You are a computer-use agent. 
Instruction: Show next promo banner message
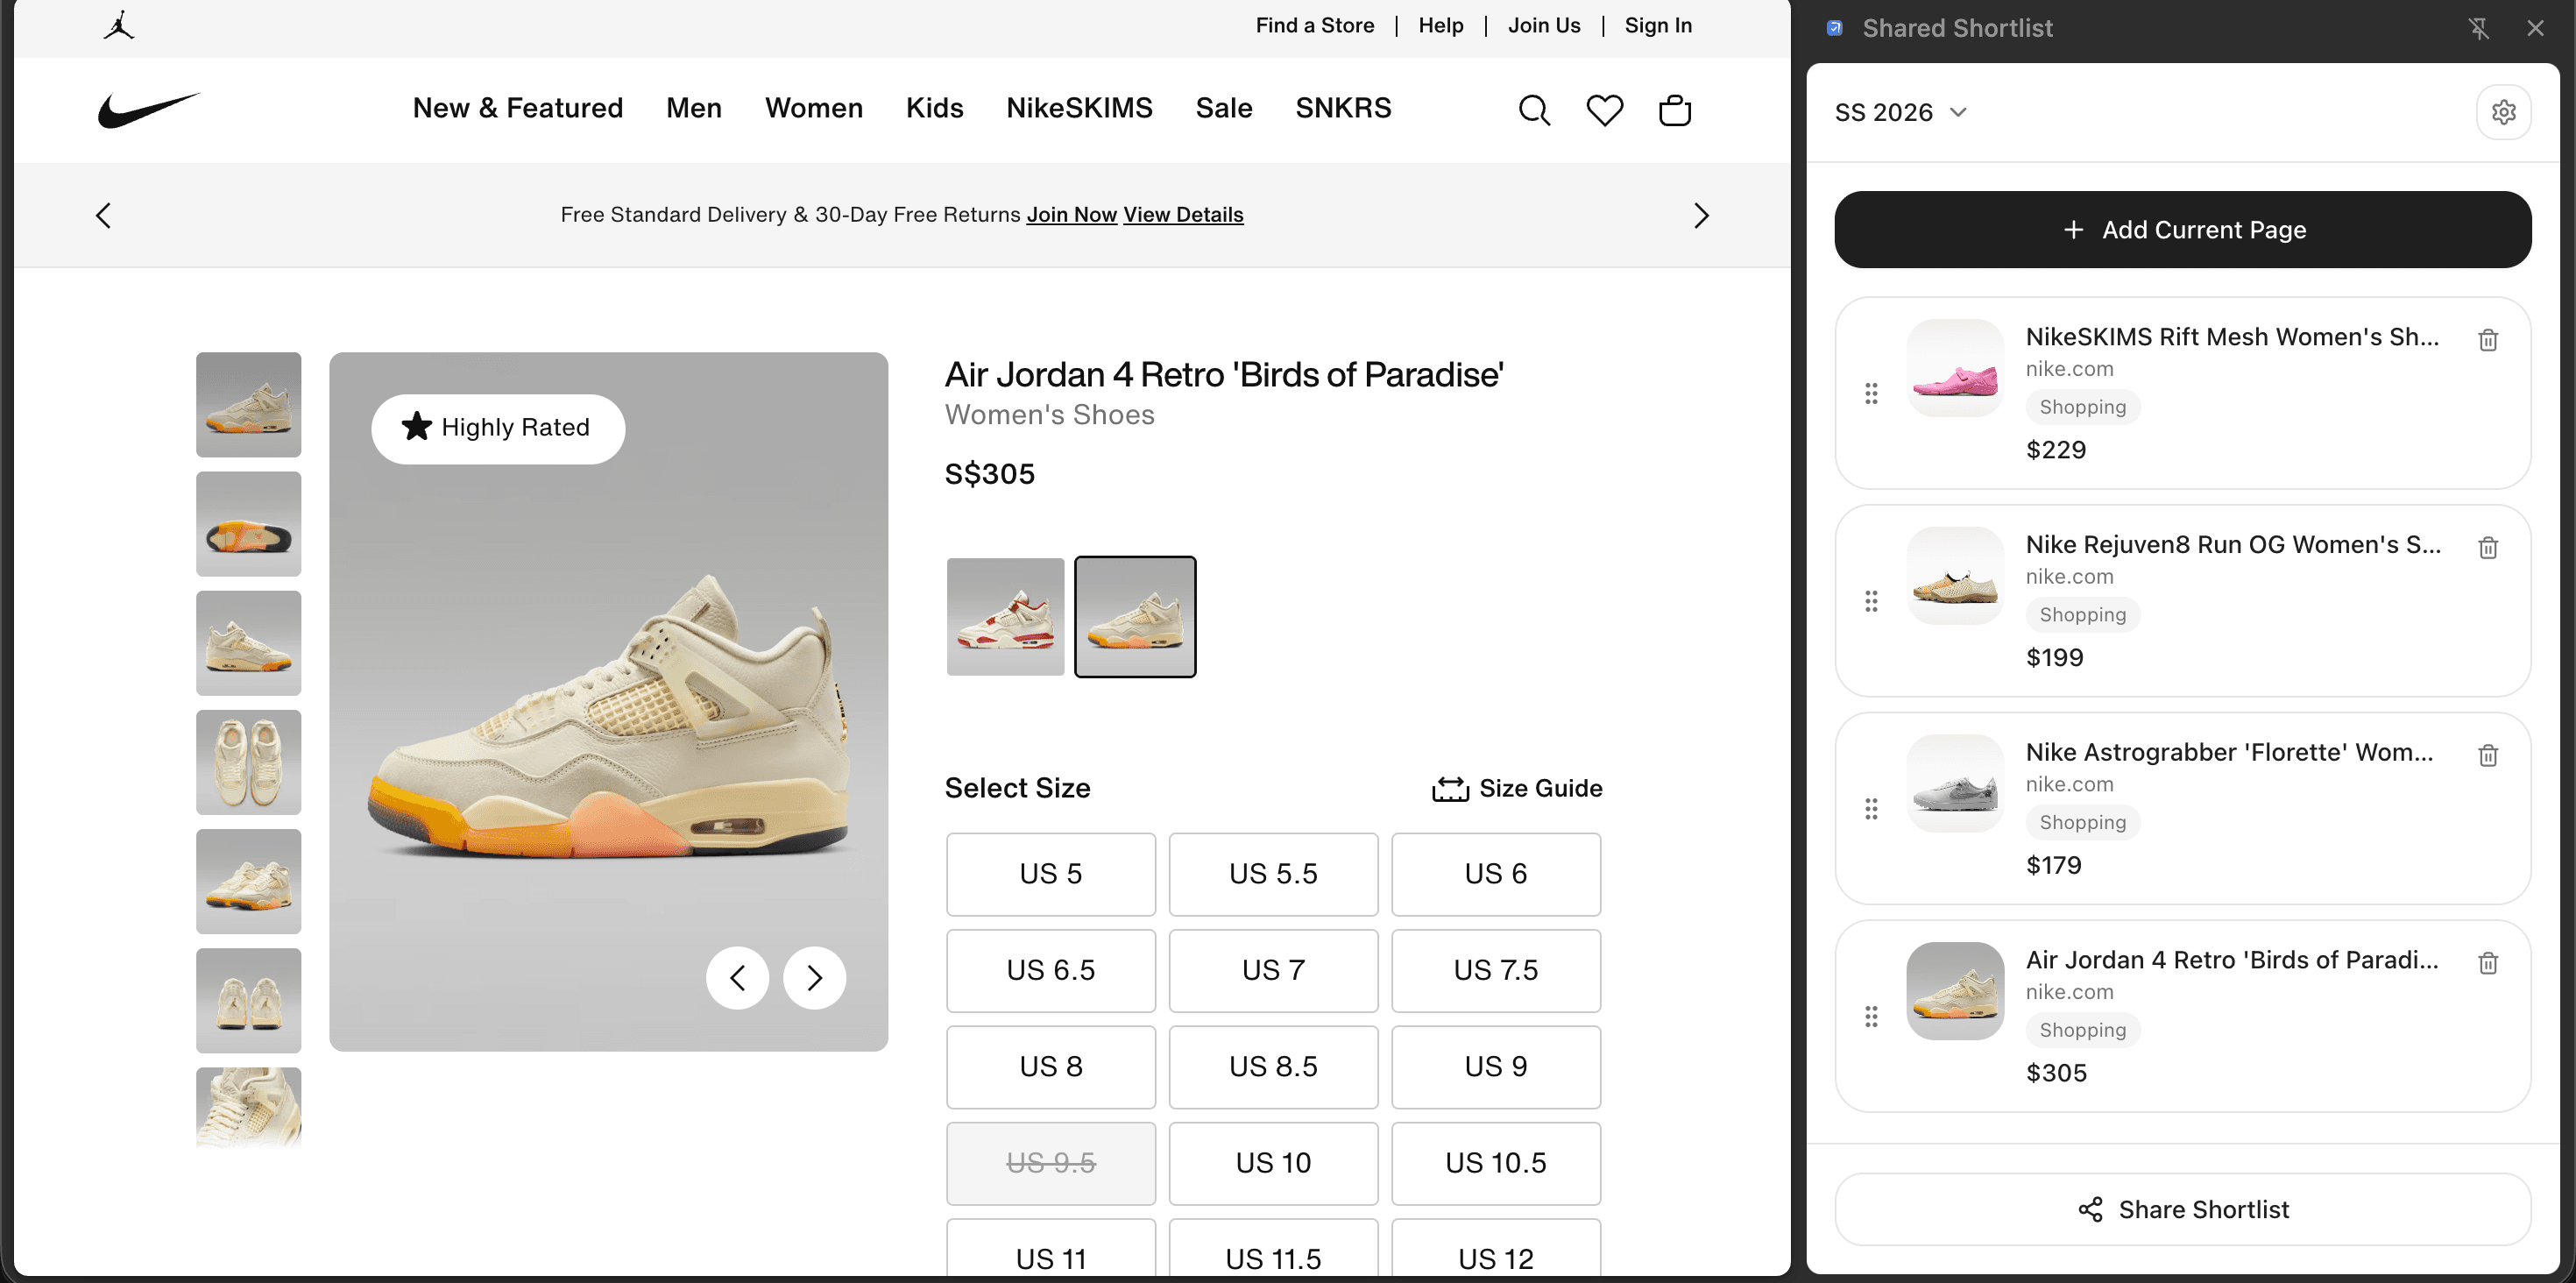click(1701, 215)
